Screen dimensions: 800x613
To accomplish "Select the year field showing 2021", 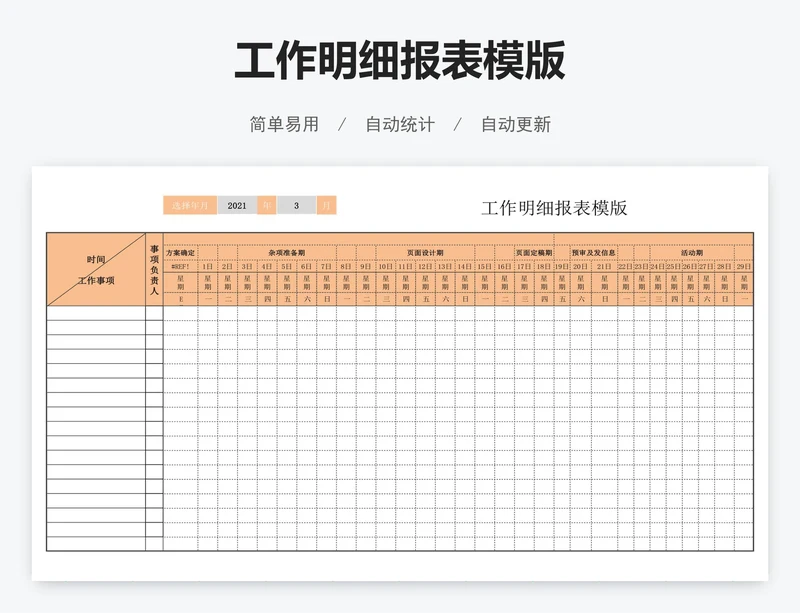I will [237, 206].
